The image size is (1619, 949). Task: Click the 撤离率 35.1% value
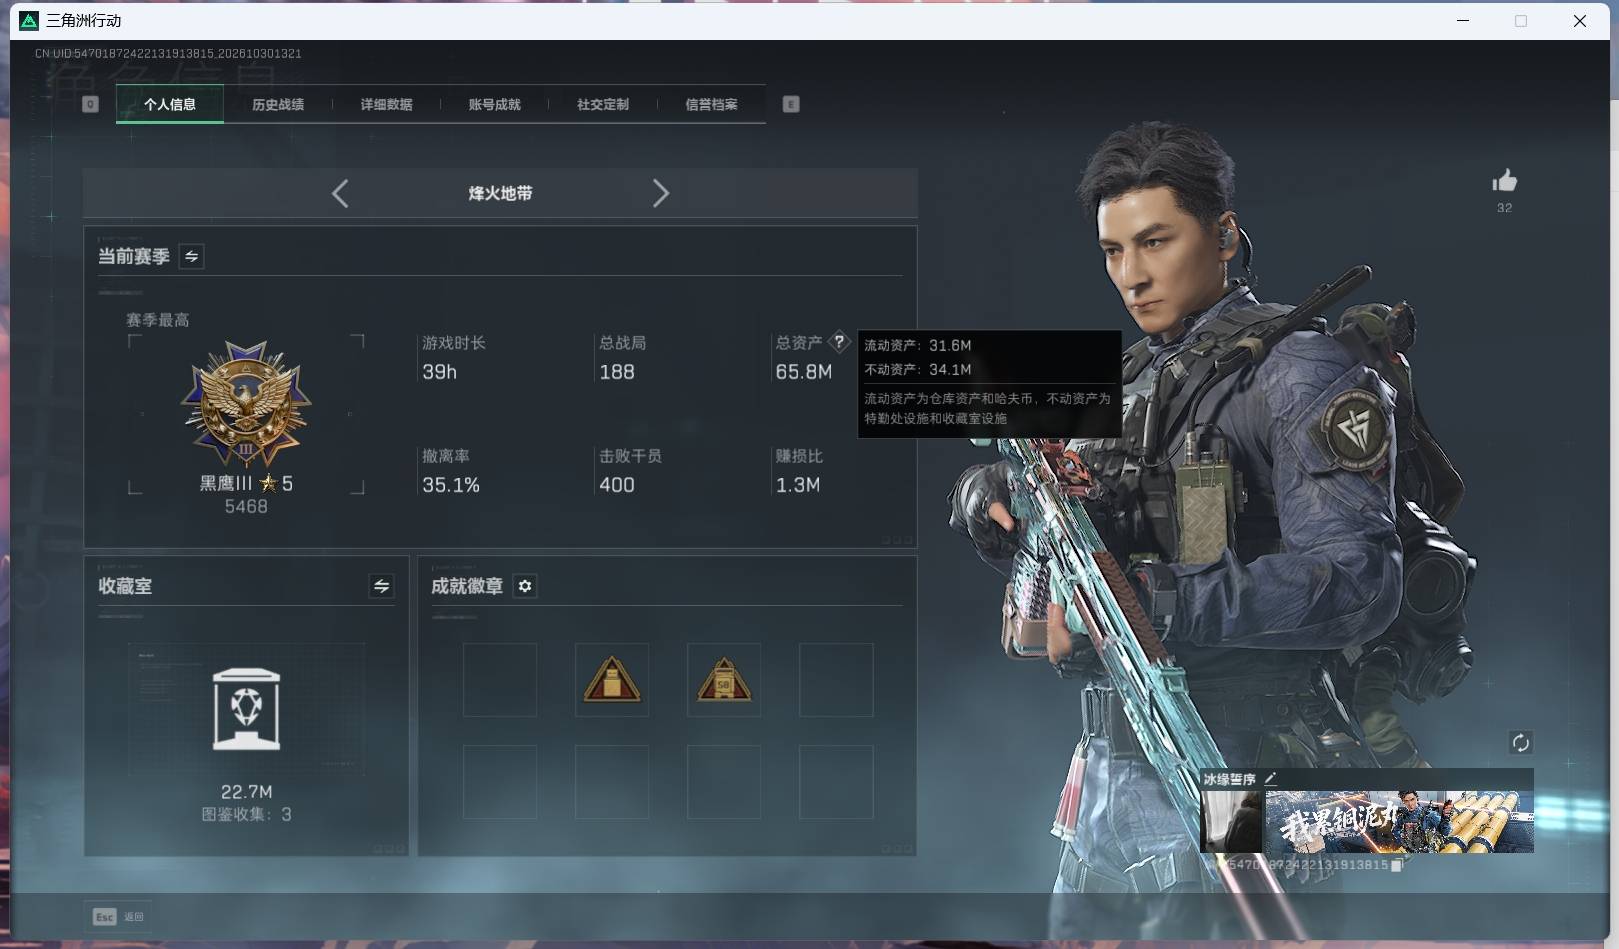[x=451, y=485]
